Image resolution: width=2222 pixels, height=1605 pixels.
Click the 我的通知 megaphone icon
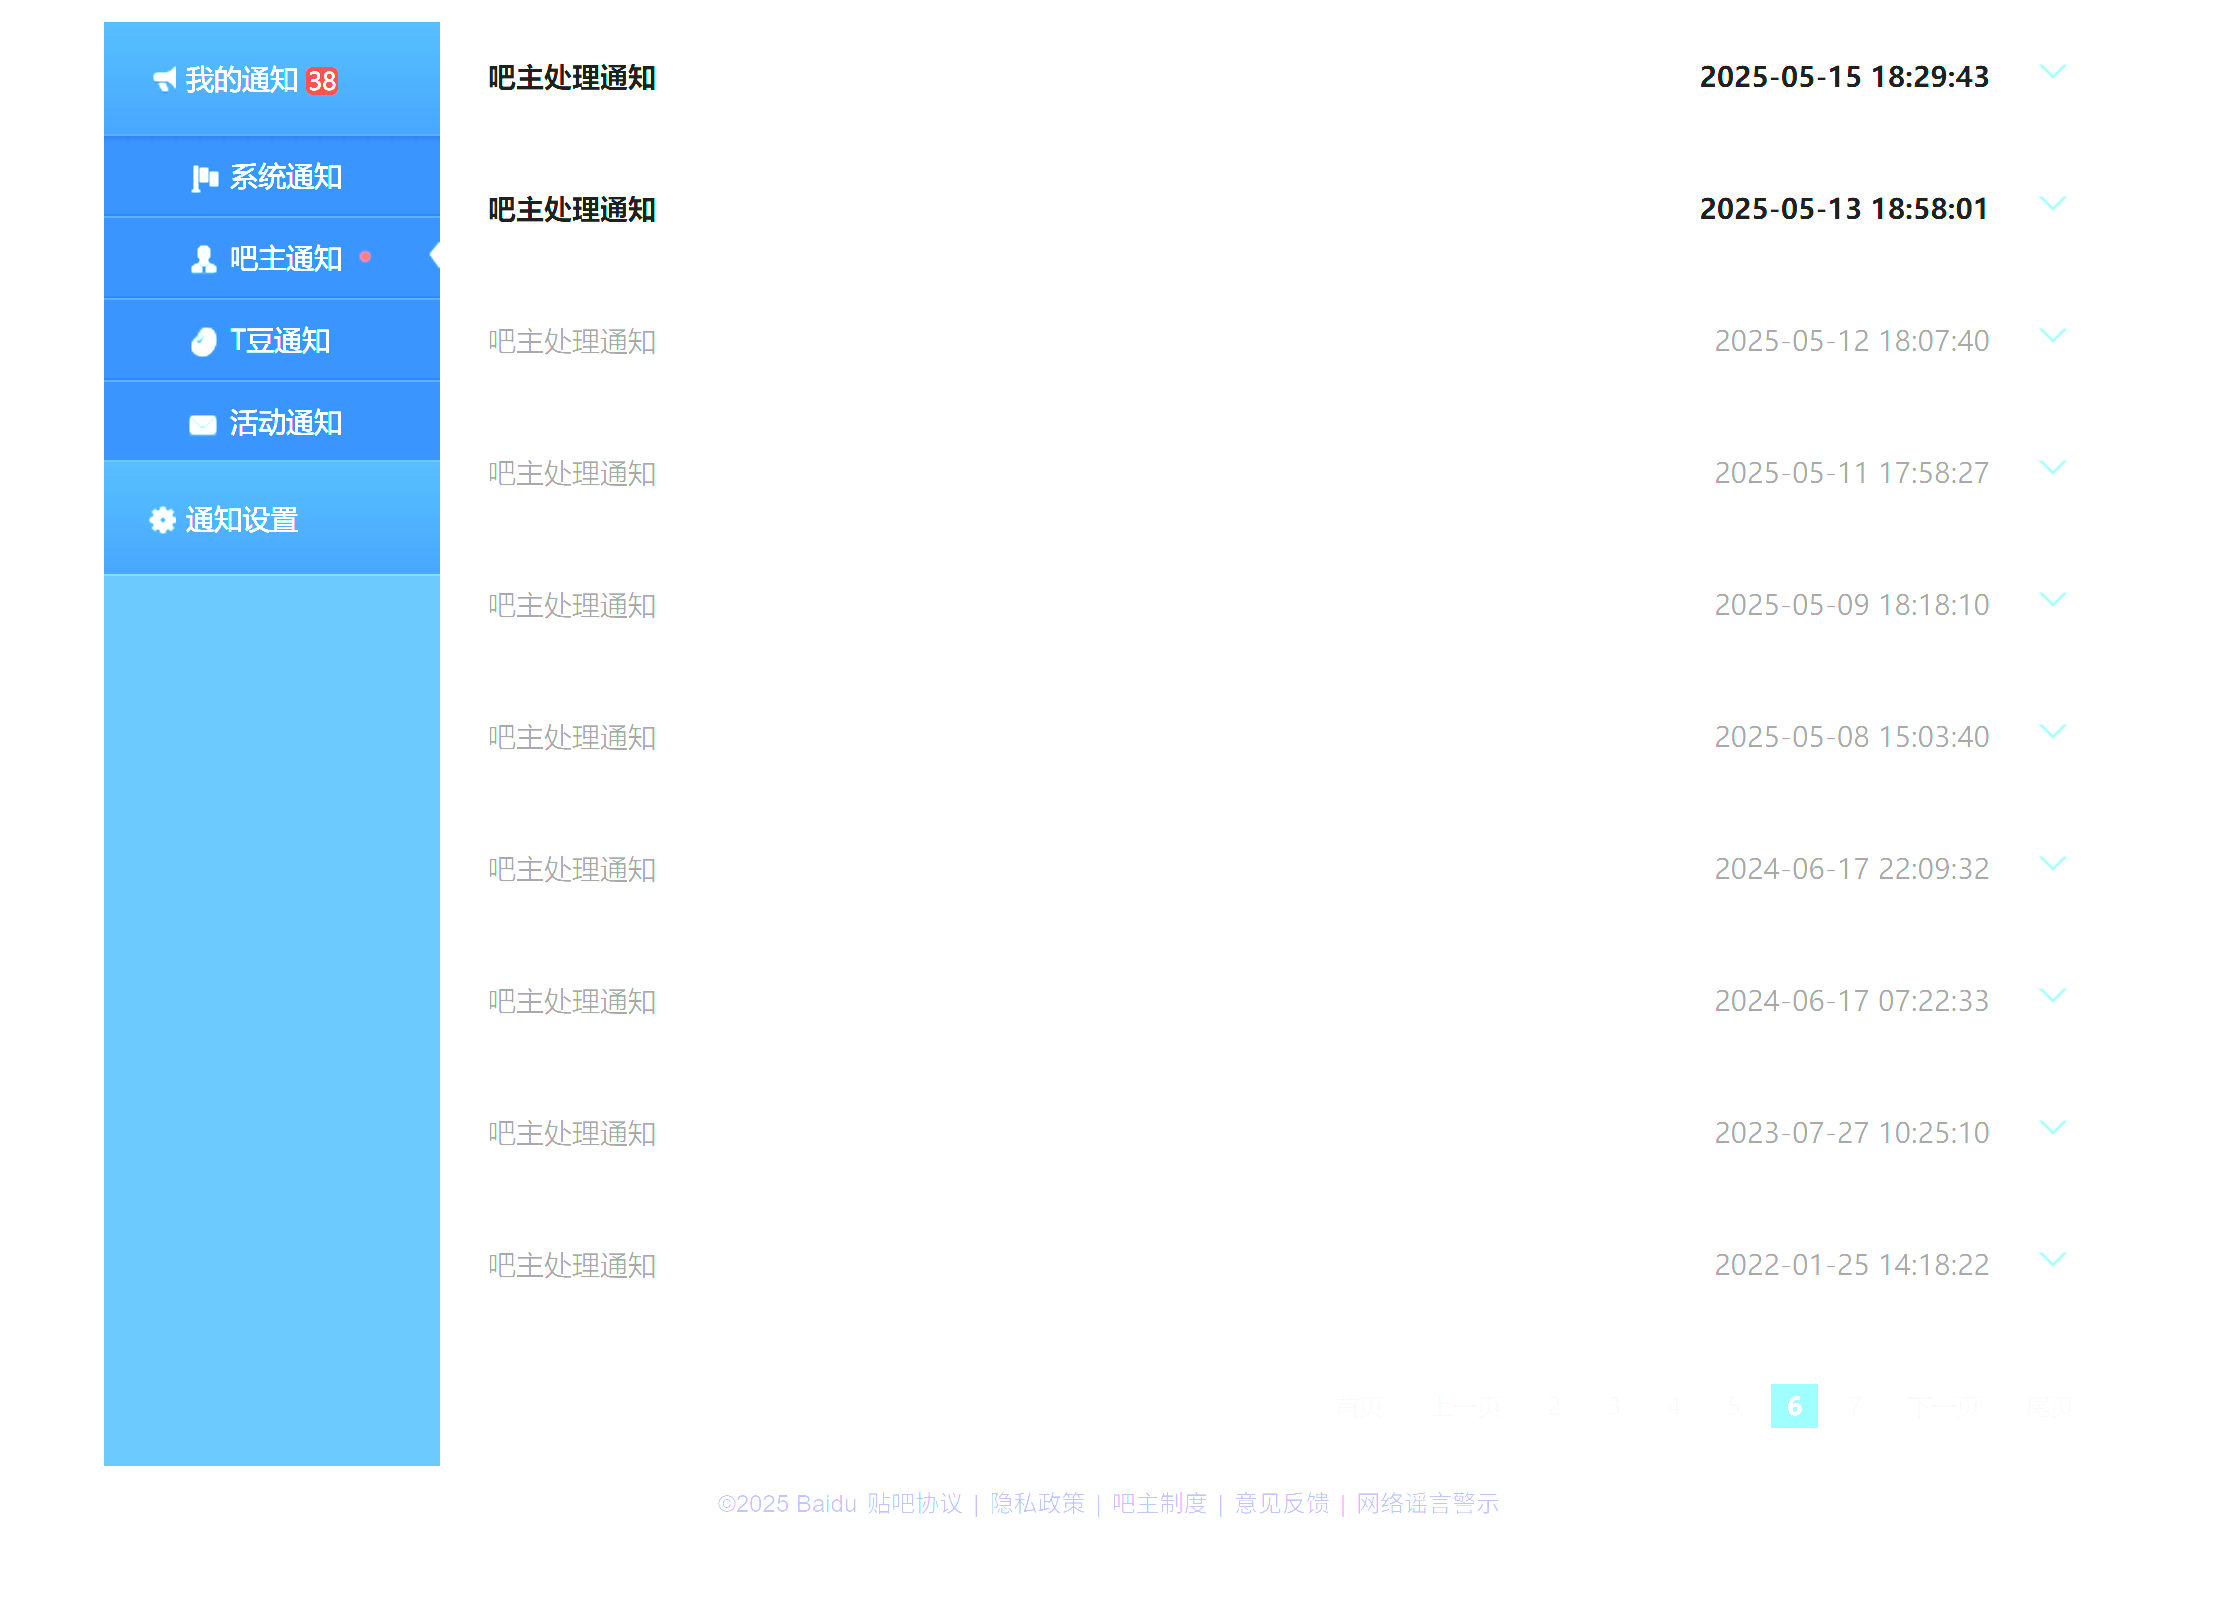[x=165, y=79]
